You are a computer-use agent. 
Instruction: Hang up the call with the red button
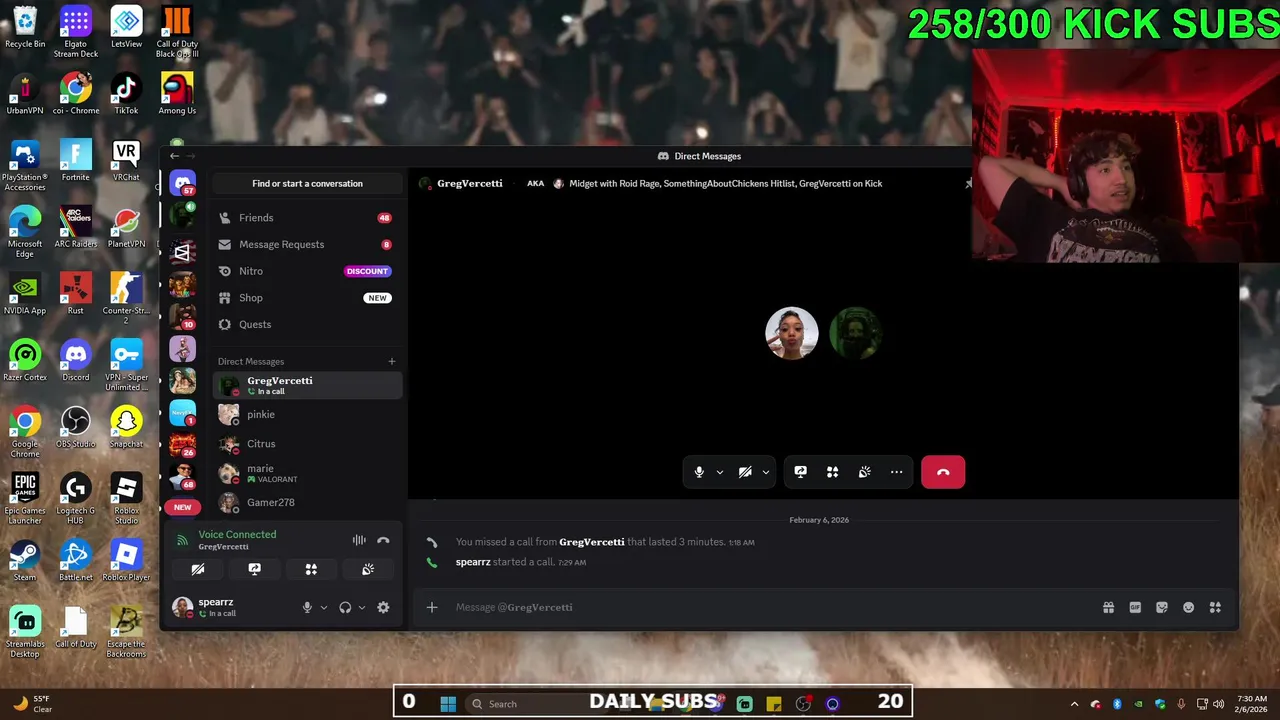(943, 472)
